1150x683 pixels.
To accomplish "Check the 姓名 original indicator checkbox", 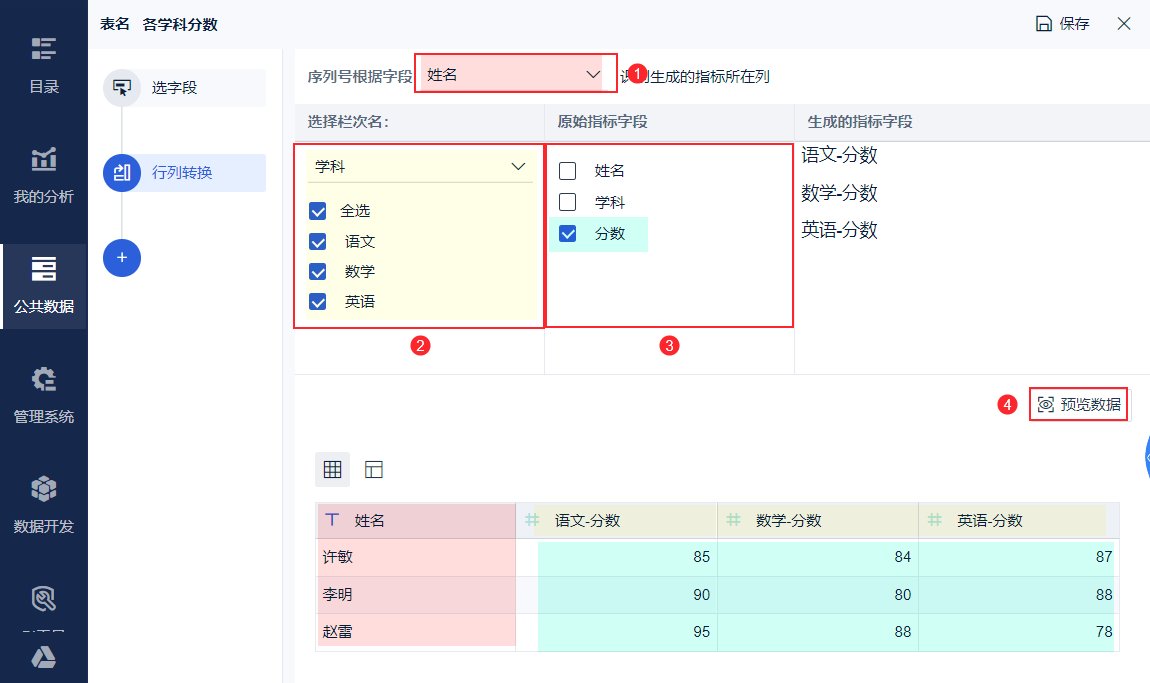I will 568,171.
